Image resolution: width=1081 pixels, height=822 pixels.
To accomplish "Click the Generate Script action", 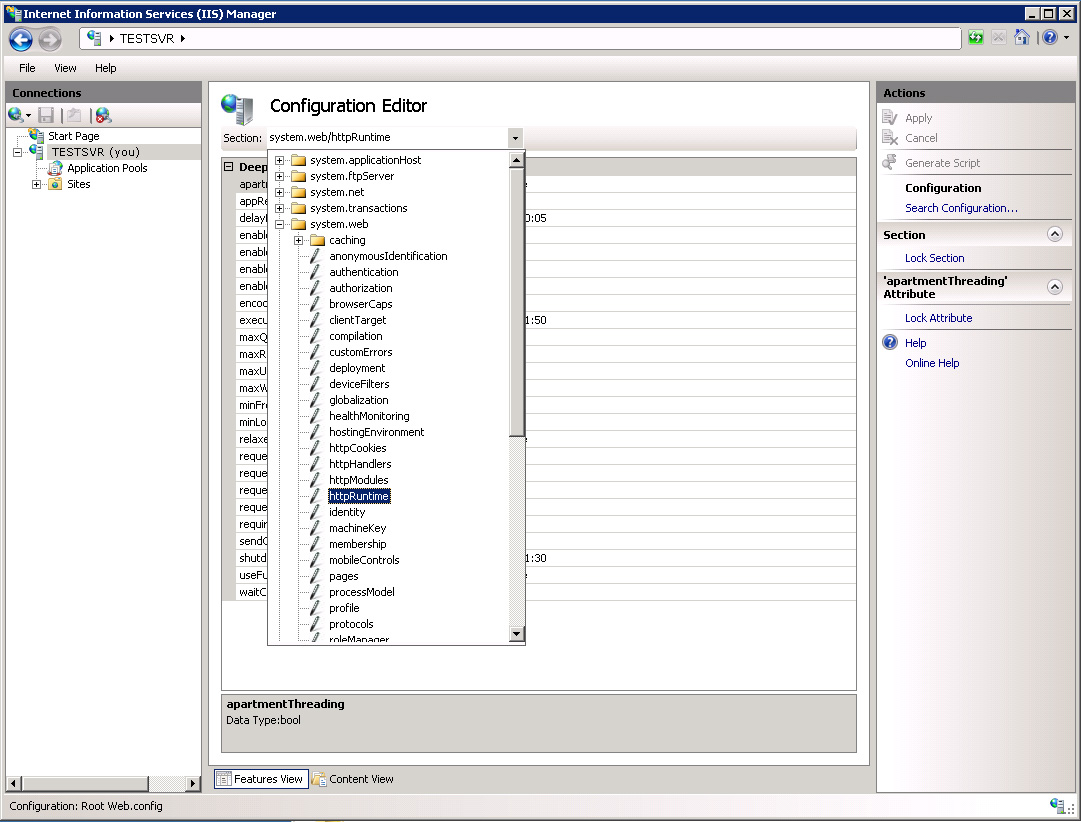I will click(942, 163).
